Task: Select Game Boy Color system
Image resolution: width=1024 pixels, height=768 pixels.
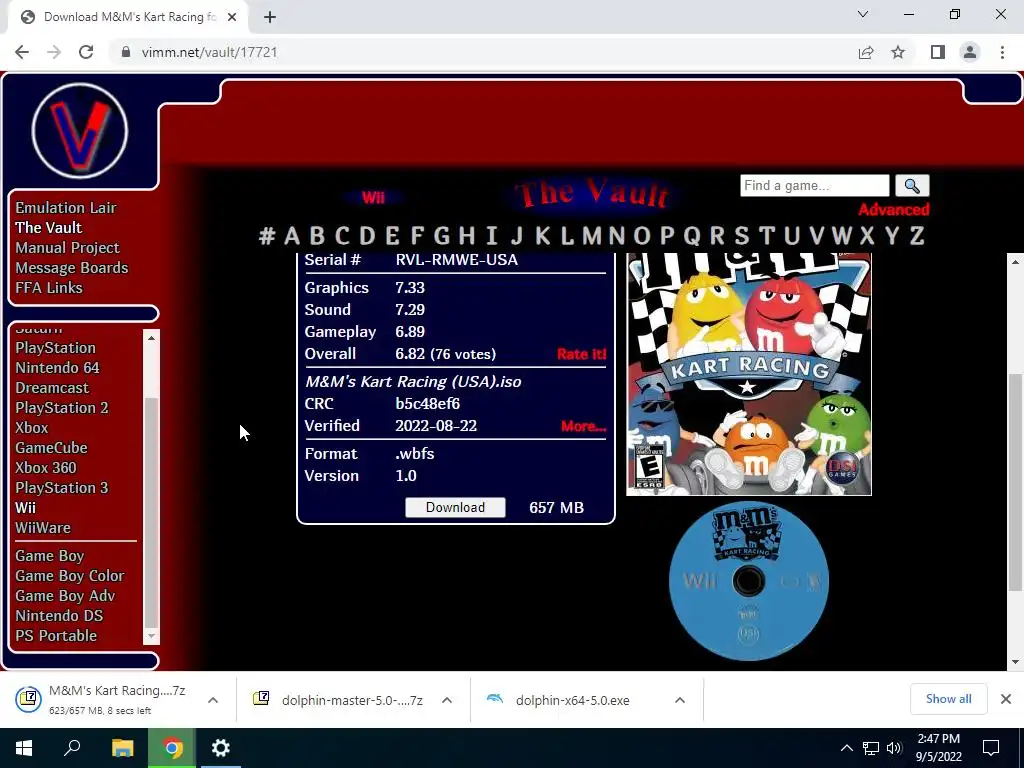Action: tap(70, 576)
